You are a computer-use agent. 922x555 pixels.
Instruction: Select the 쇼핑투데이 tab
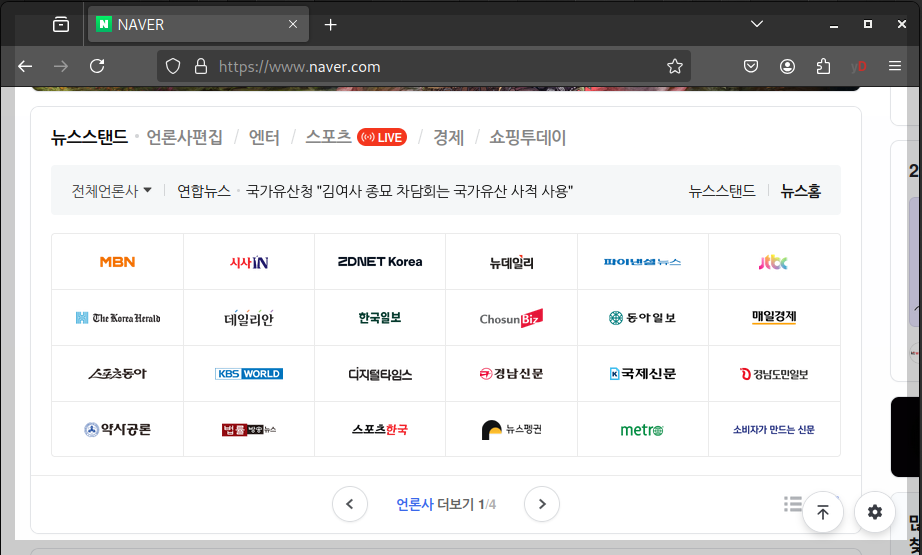pyautogui.click(x=527, y=138)
